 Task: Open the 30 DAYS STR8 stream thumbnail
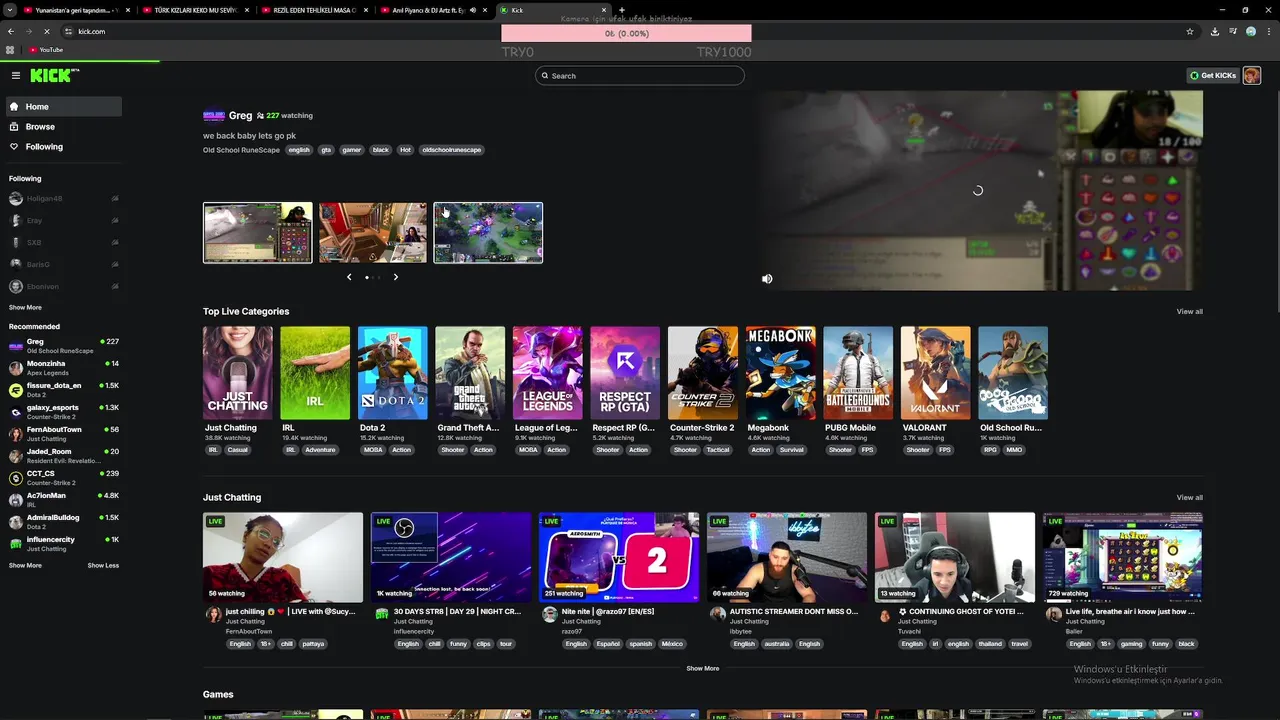(451, 557)
